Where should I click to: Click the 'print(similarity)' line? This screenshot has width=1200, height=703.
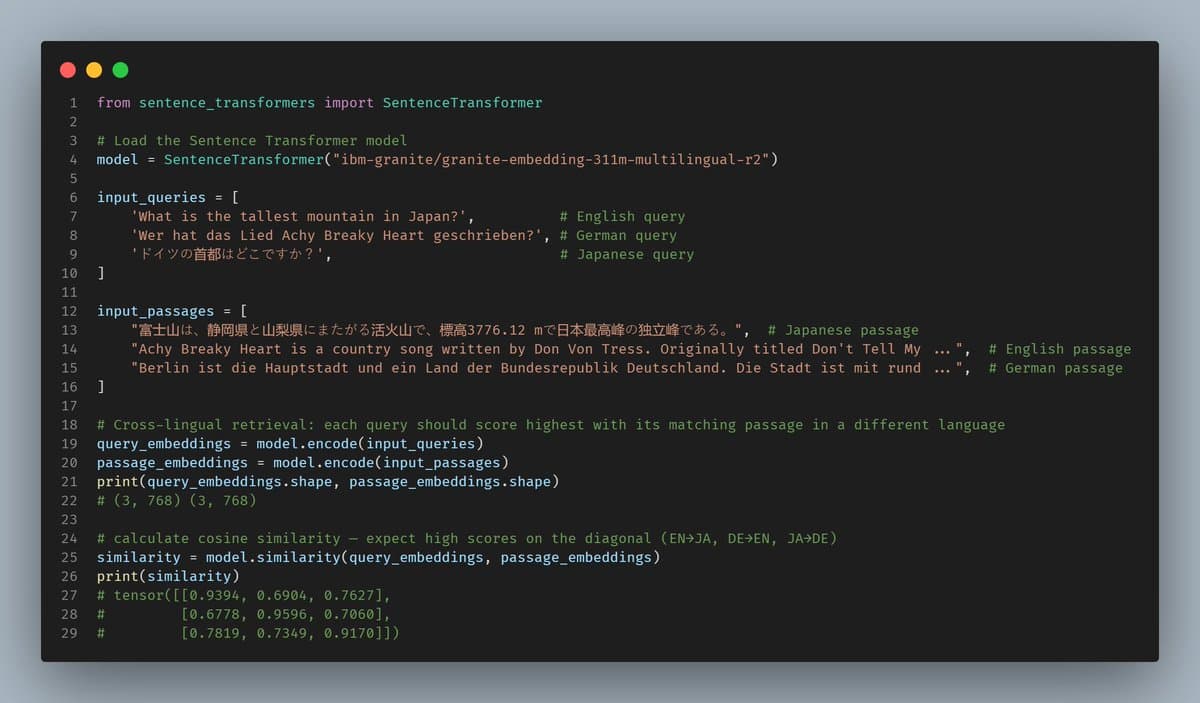coord(168,576)
